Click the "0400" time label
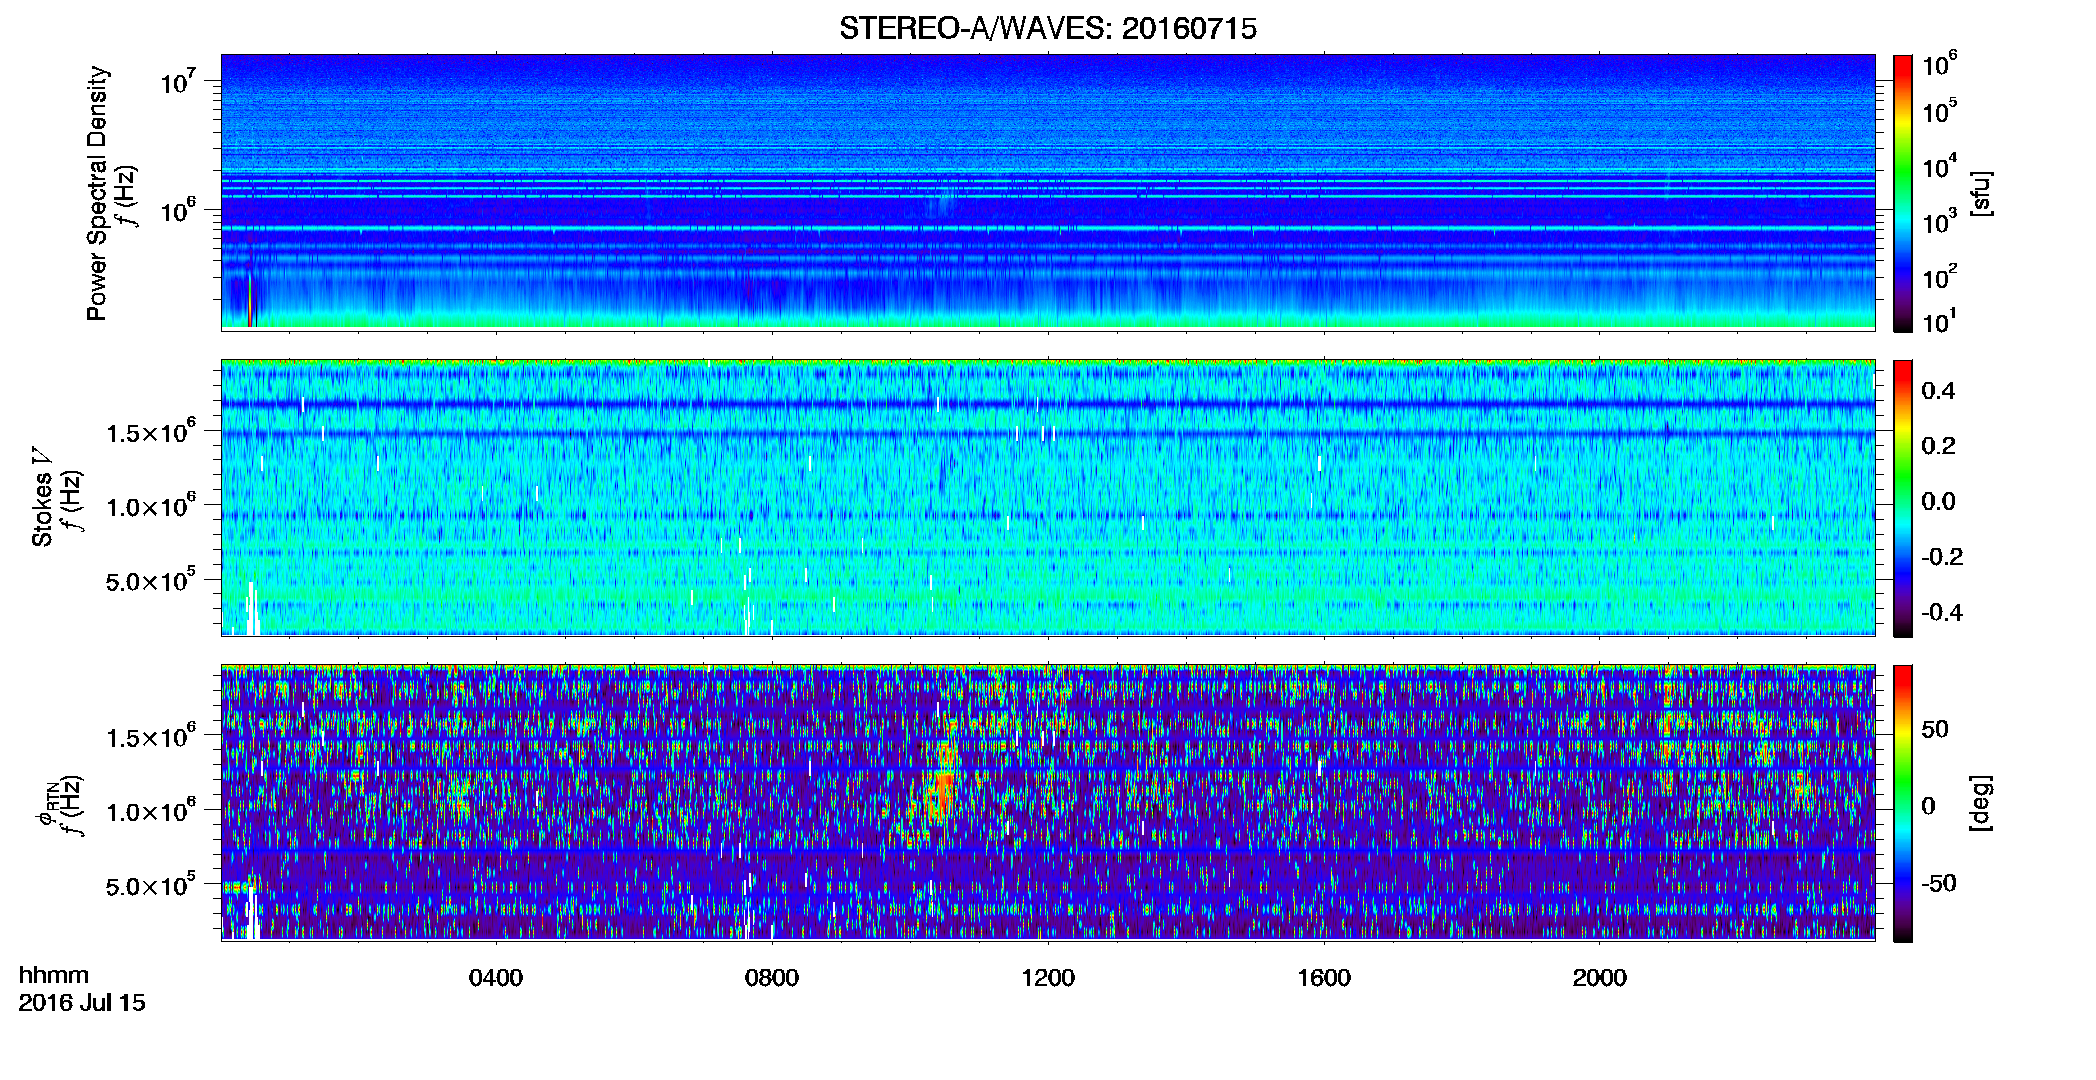Viewport: 2096px width, 1080px height. point(496,978)
